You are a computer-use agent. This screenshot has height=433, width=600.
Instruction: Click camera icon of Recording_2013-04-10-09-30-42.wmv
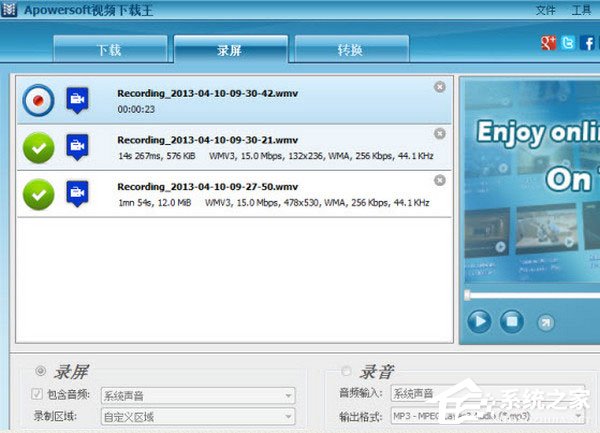[77, 100]
